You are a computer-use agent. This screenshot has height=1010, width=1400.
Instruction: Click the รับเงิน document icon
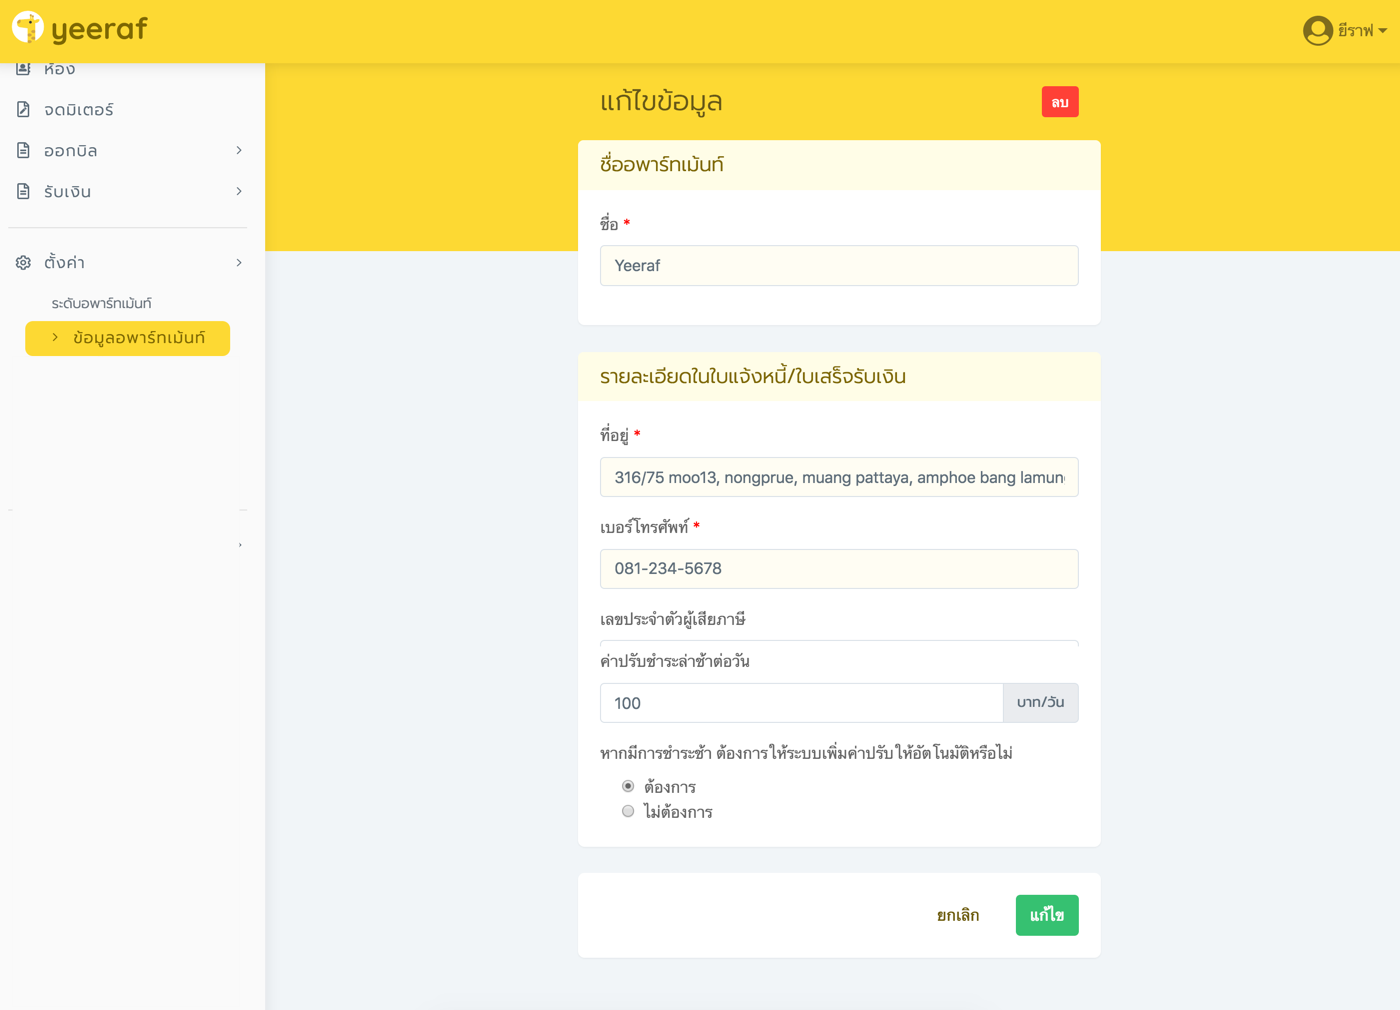pos(23,191)
